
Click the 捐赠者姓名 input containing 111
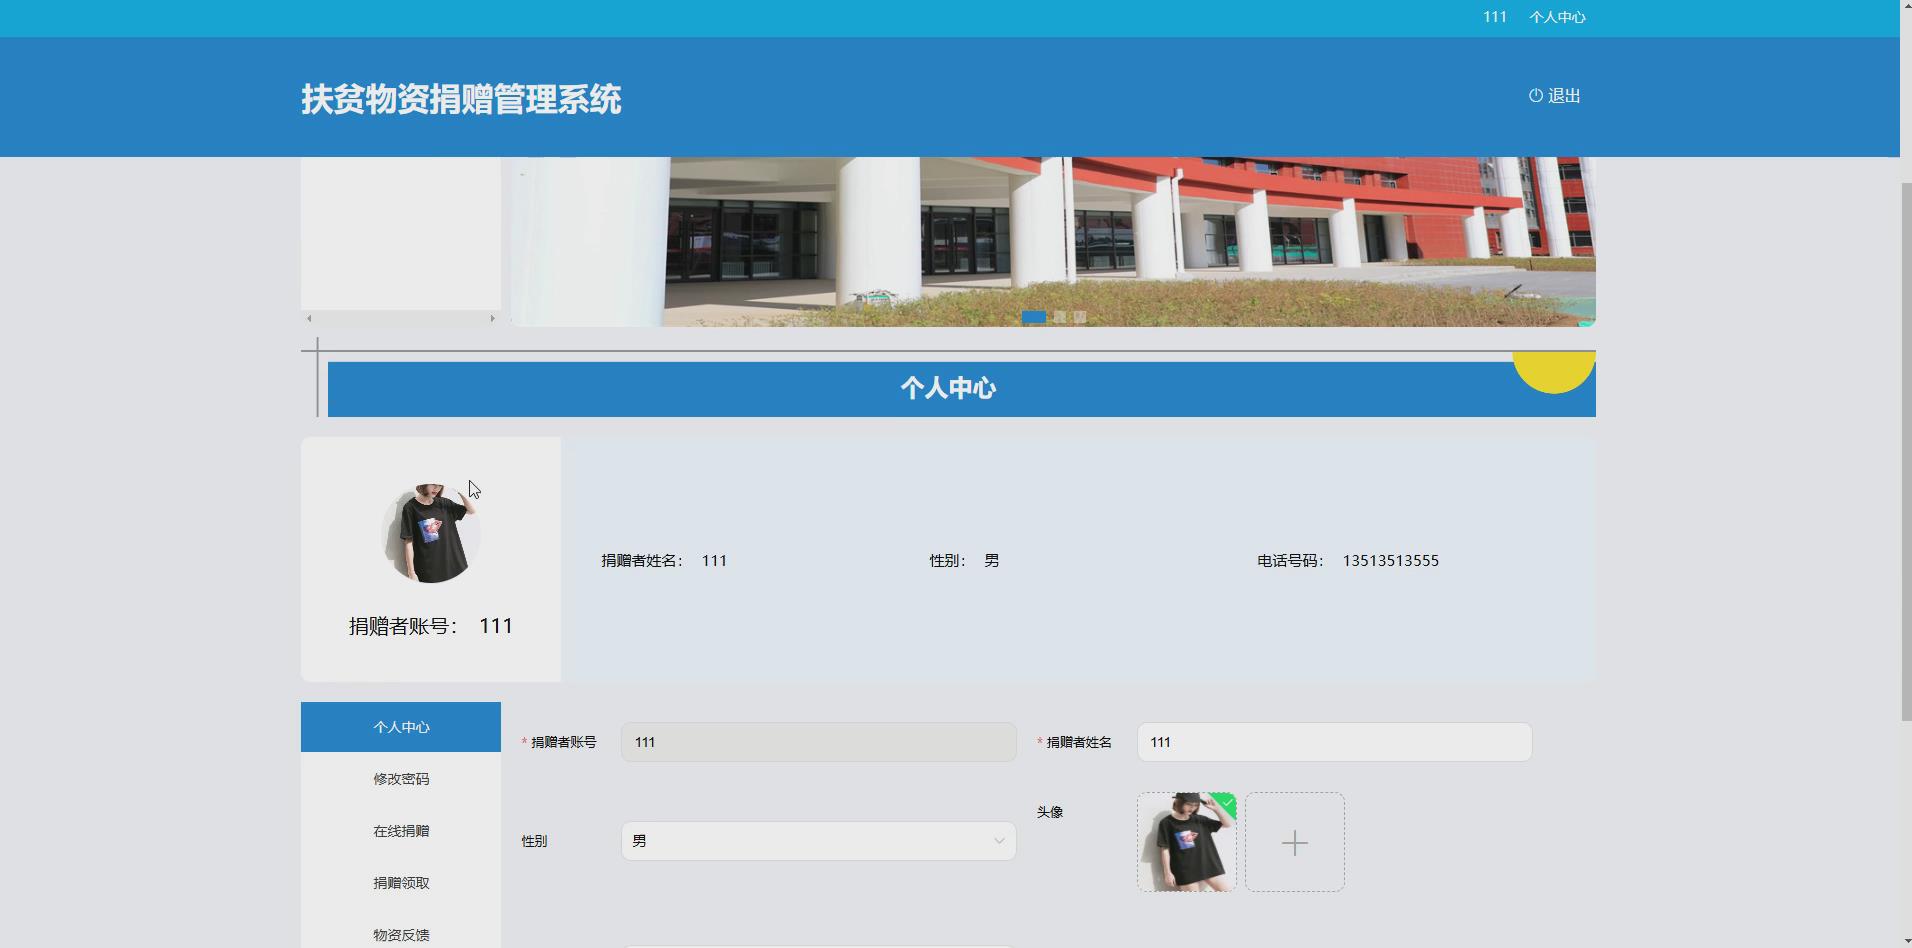(x=1333, y=742)
